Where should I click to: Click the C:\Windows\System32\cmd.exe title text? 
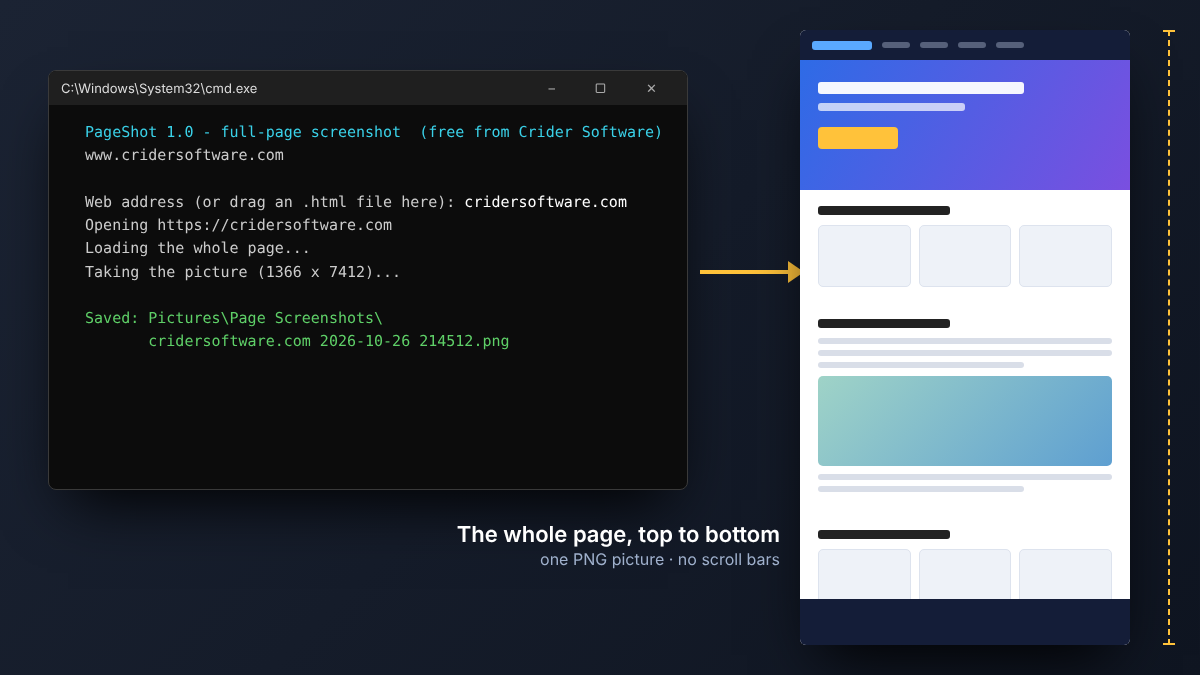click(159, 88)
